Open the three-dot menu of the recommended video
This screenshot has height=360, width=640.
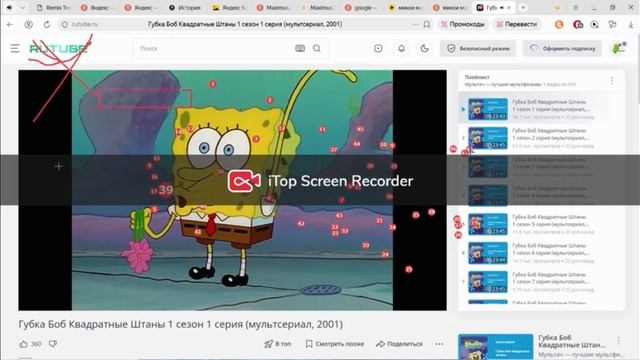click(619, 340)
